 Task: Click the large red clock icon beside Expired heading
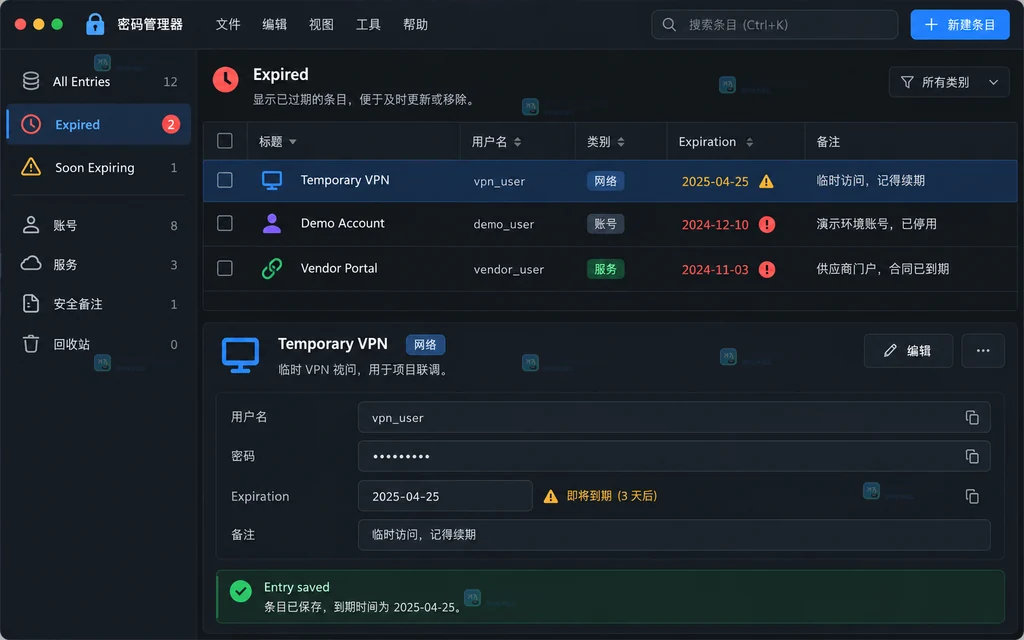226,80
